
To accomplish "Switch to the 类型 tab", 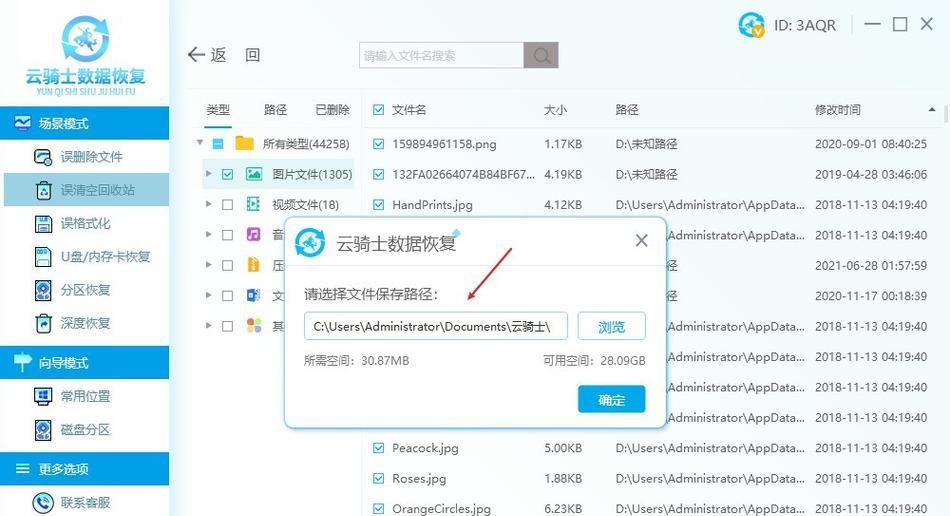I will 218,110.
